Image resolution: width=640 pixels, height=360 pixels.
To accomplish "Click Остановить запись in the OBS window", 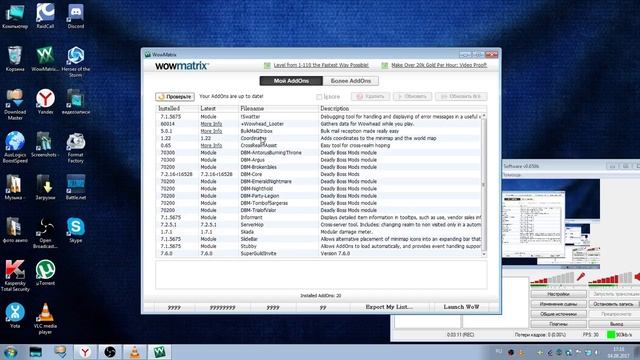I will (x=614, y=304).
